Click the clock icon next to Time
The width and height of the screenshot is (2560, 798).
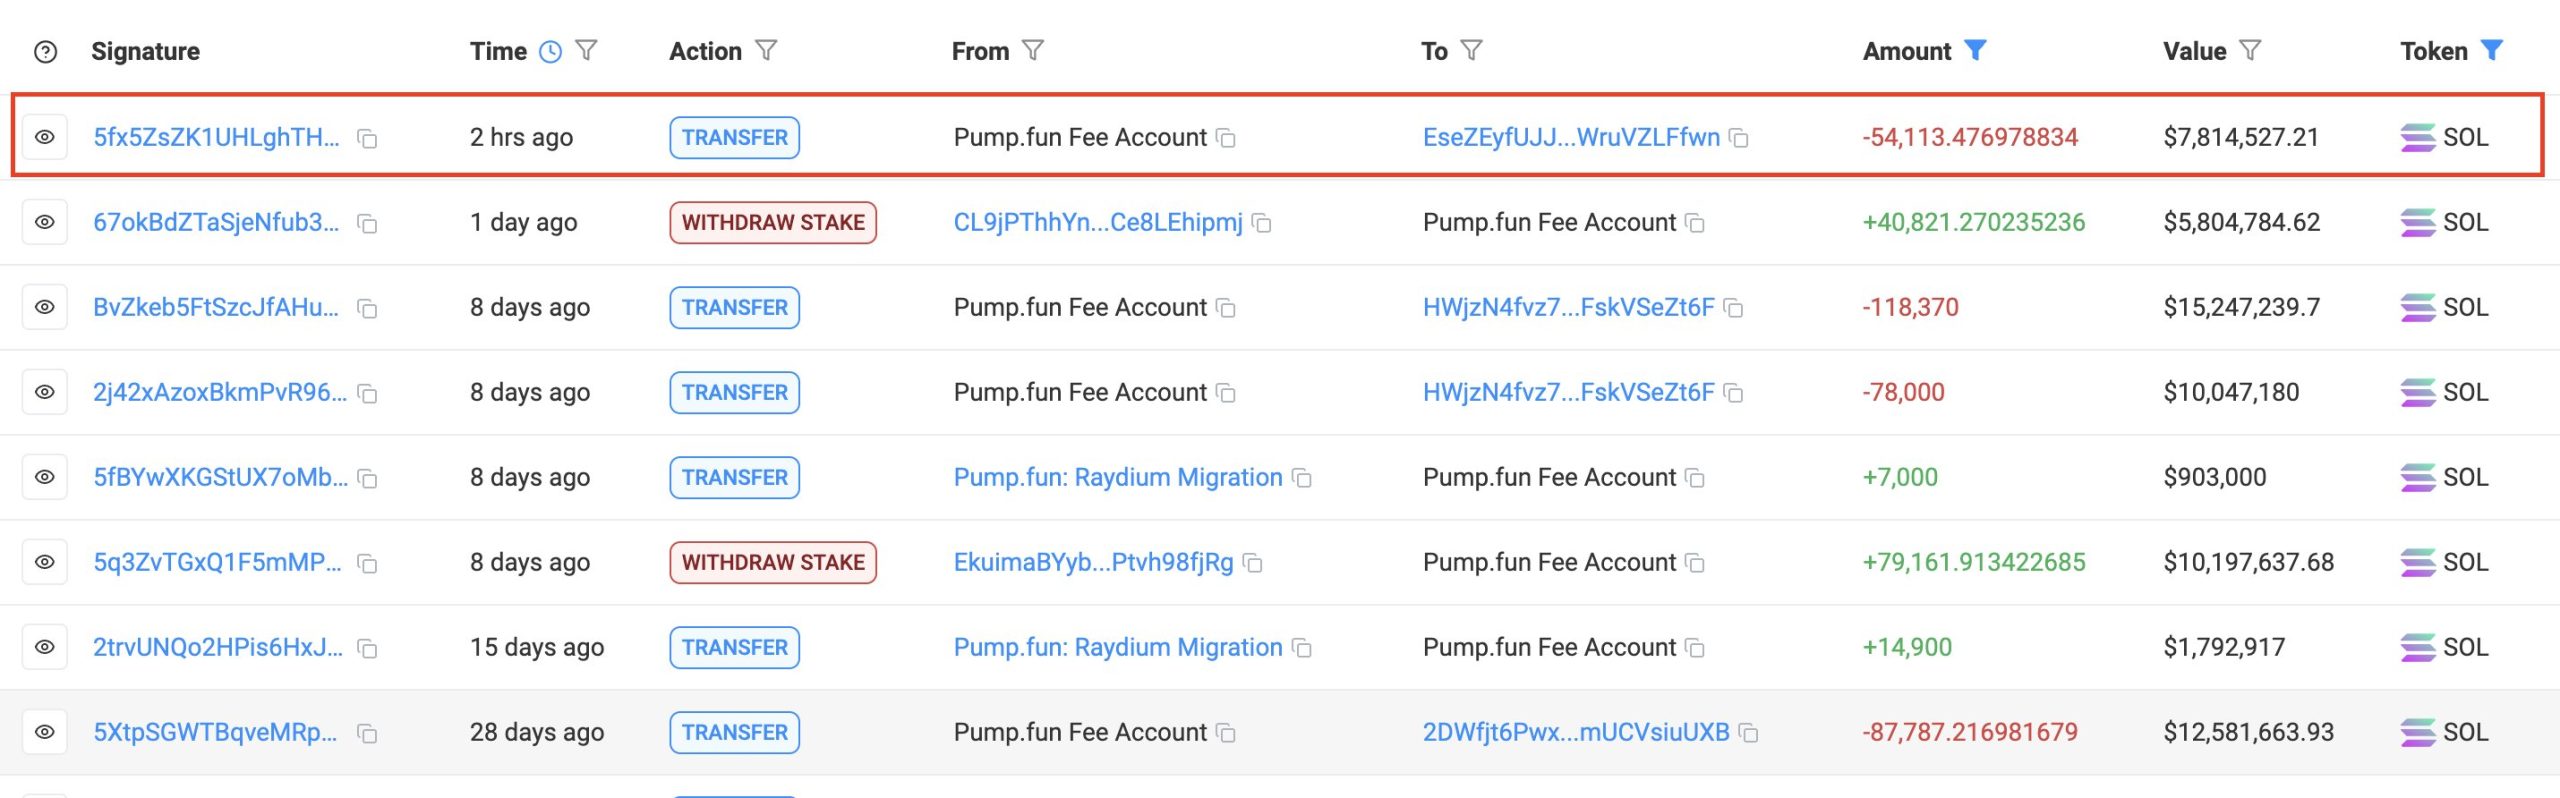(550, 52)
